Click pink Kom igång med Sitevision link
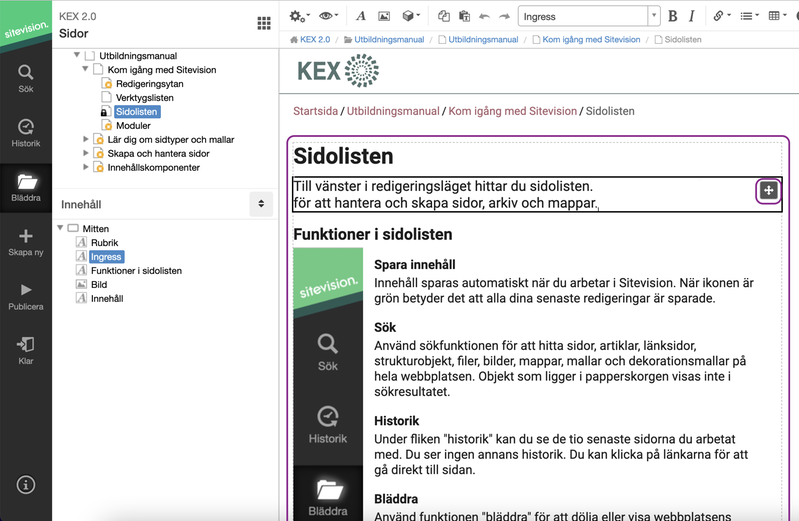 click(x=513, y=111)
